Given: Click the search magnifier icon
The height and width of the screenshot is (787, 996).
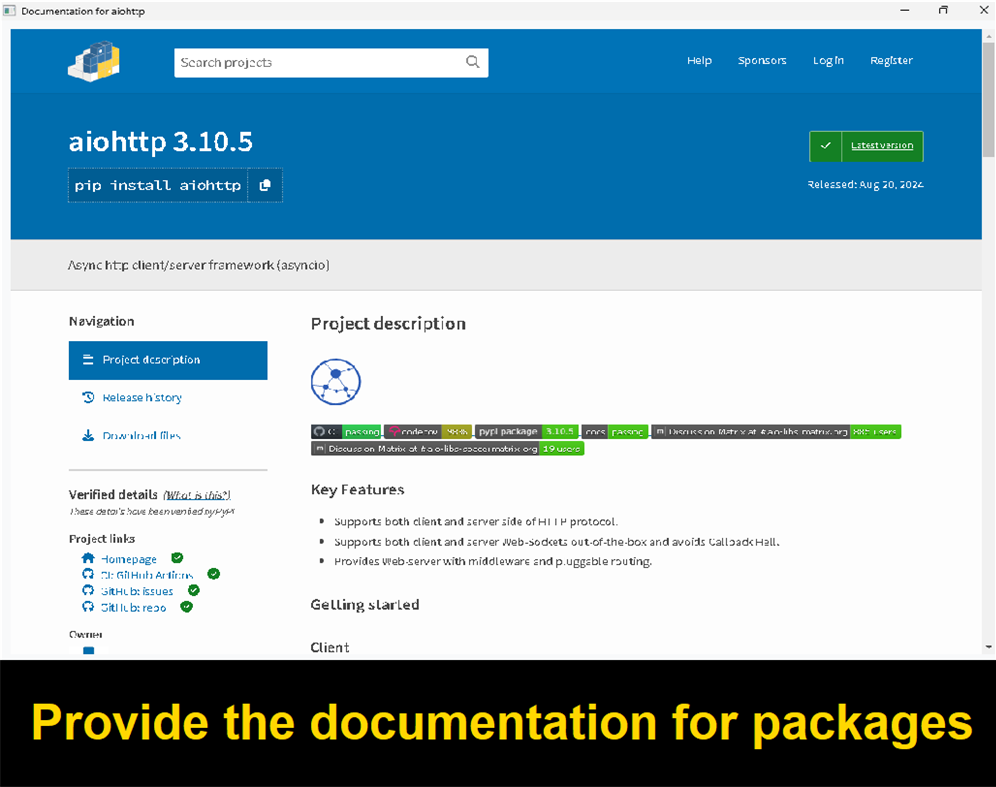Looking at the screenshot, I should [472, 61].
